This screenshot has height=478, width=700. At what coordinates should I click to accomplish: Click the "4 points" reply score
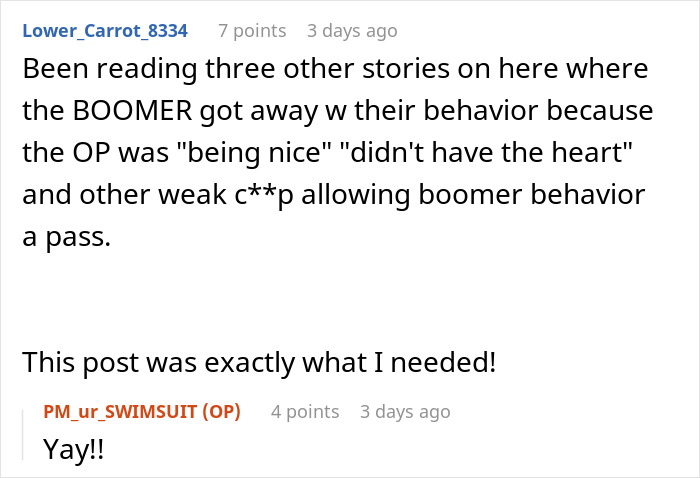[x=305, y=411]
